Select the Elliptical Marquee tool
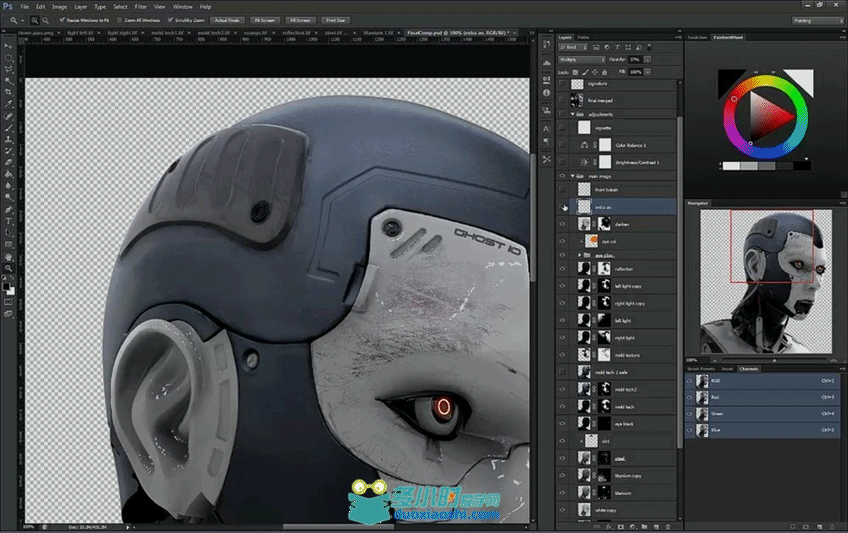This screenshot has height=533, width=848. tap(8, 58)
